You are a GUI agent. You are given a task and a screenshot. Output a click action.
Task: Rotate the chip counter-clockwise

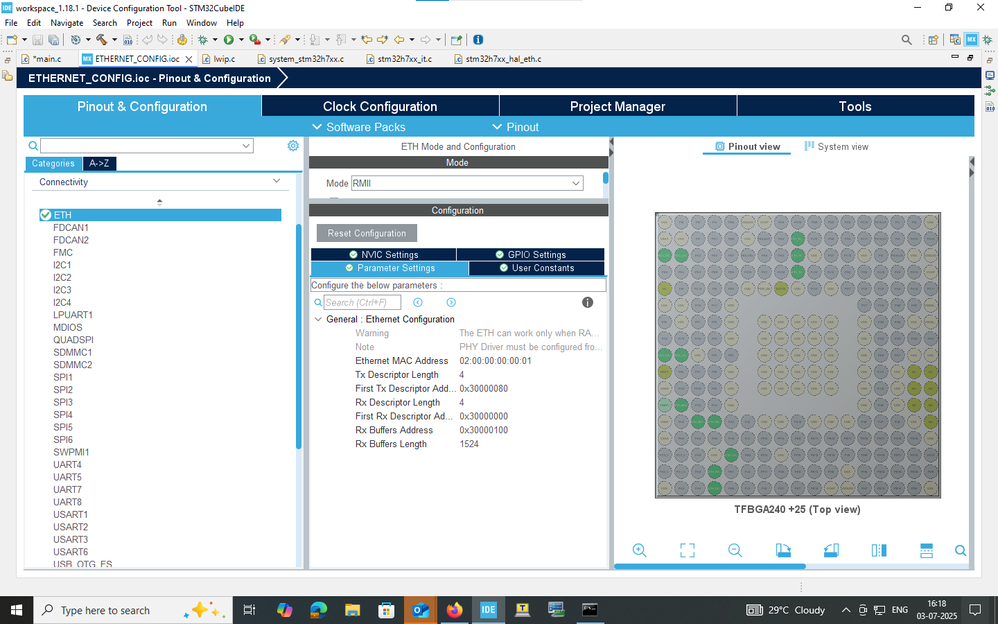point(831,550)
